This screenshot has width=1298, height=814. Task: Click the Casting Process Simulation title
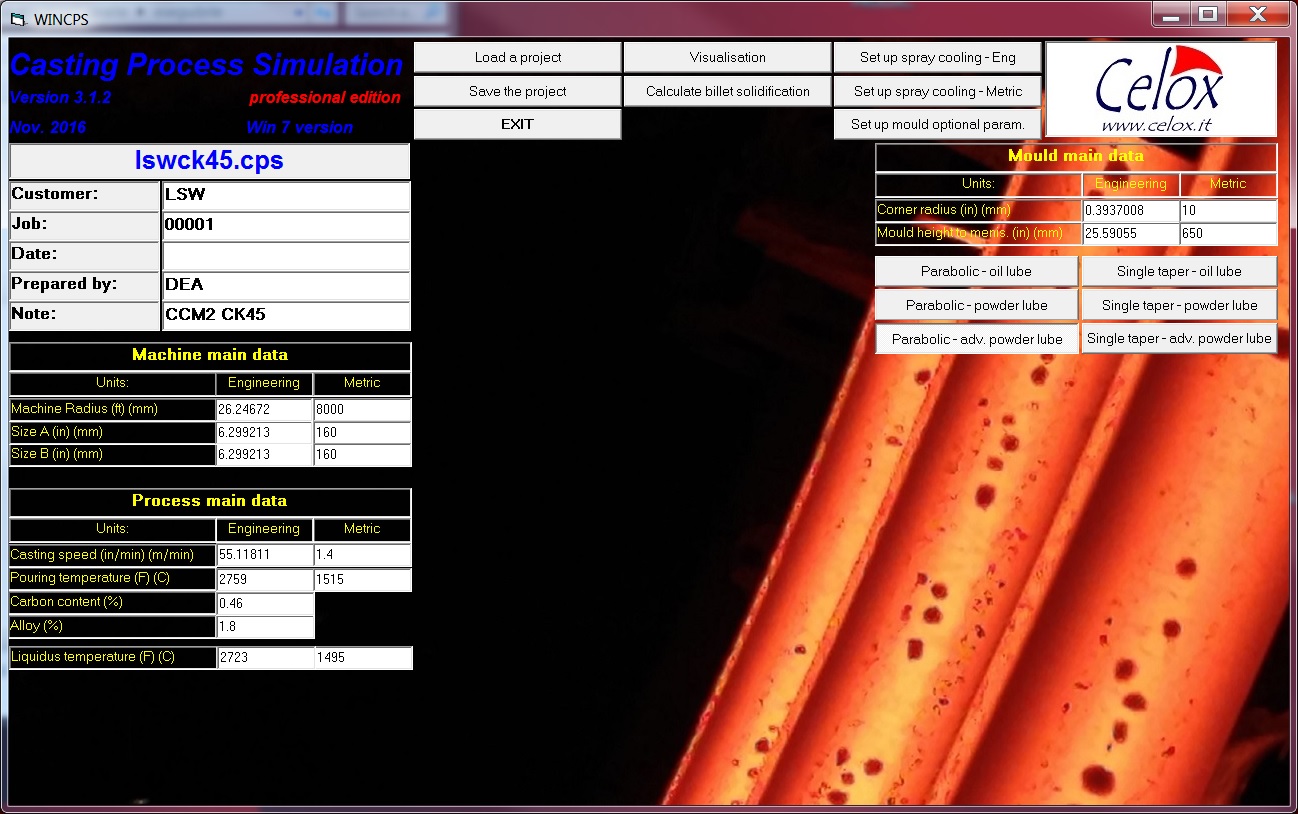[x=206, y=65]
